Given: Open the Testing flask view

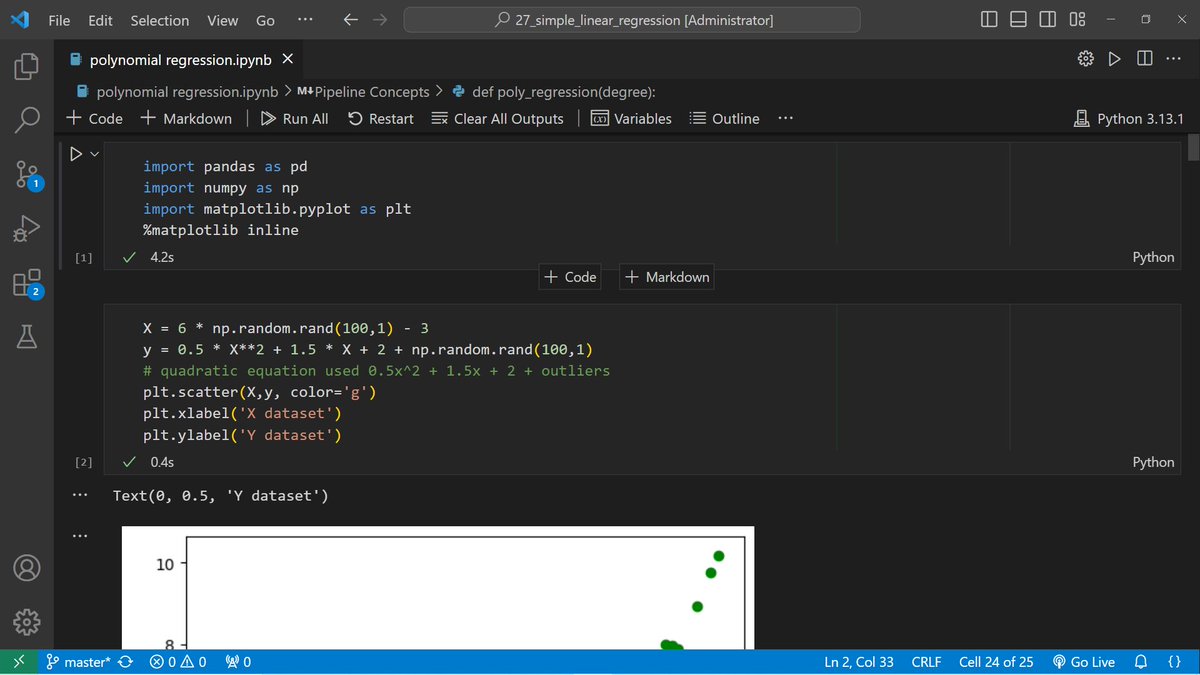Looking at the screenshot, I should click(x=26, y=337).
